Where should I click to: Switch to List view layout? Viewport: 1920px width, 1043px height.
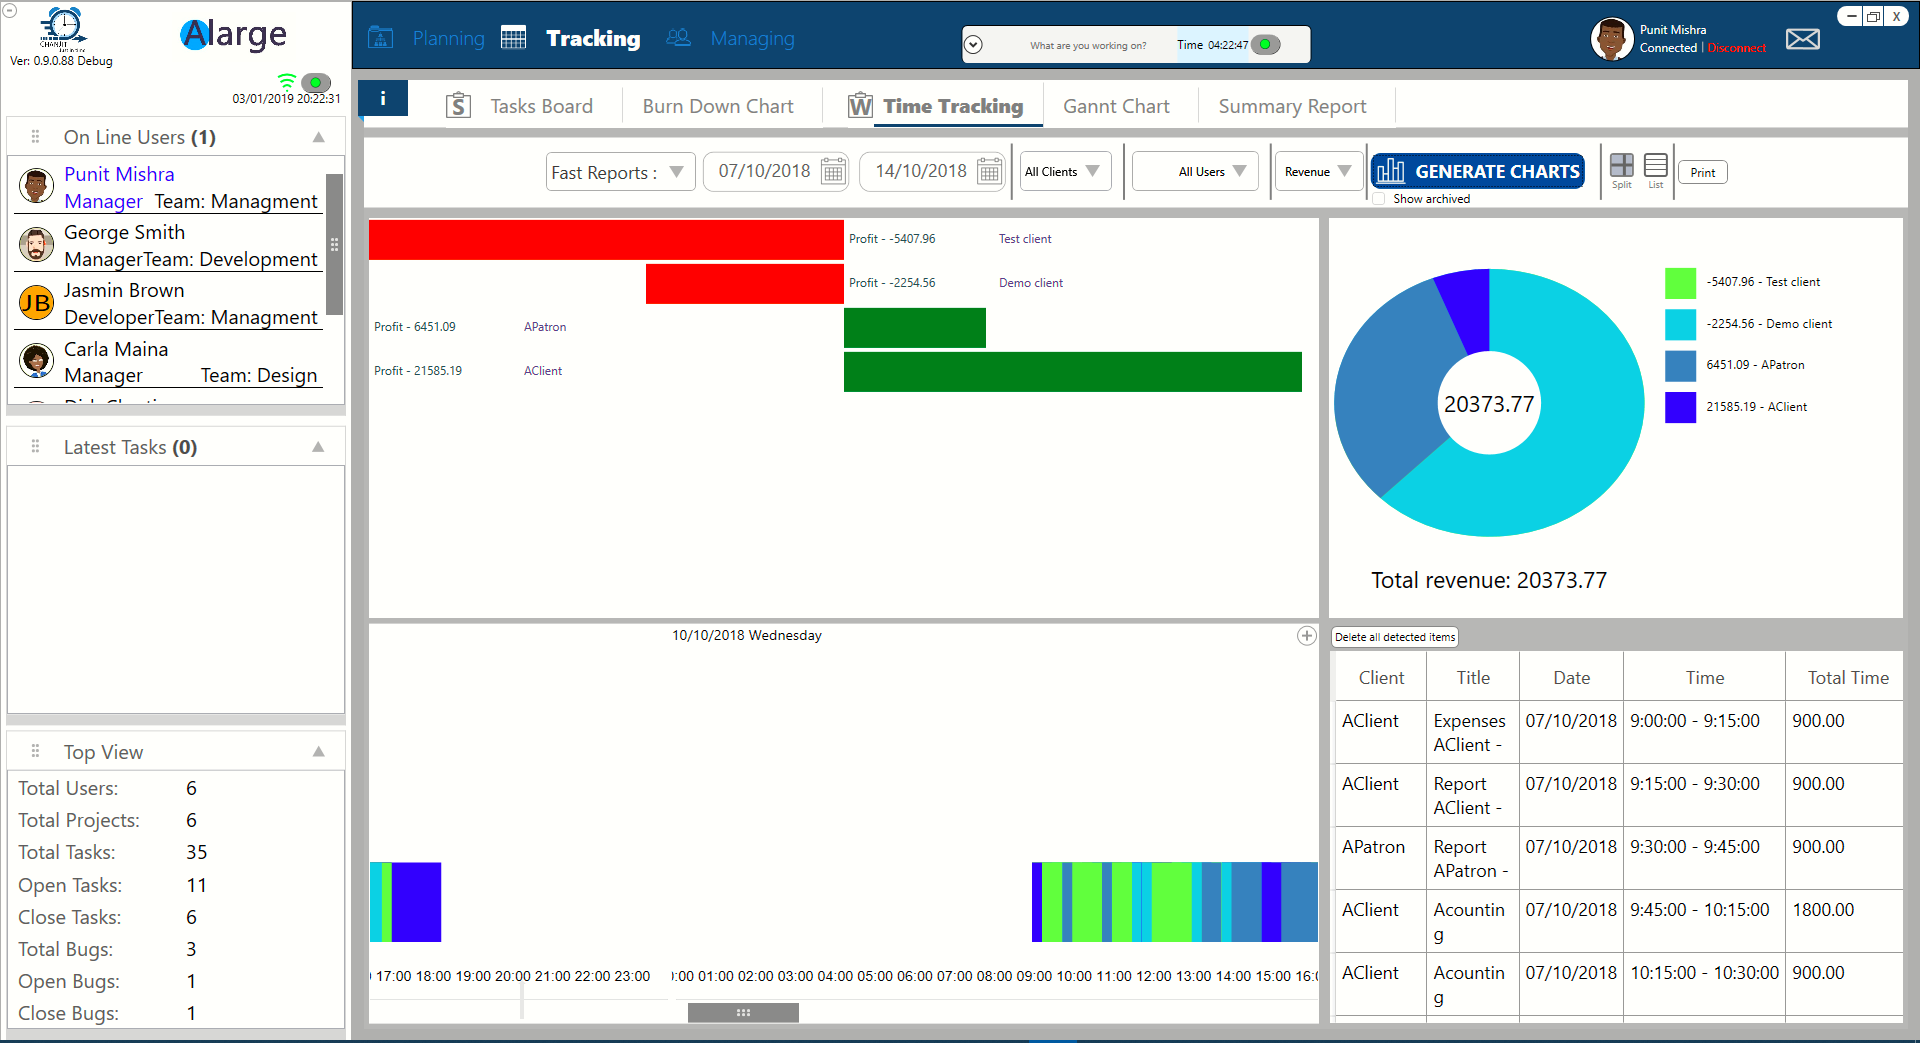tap(1655, 166)
